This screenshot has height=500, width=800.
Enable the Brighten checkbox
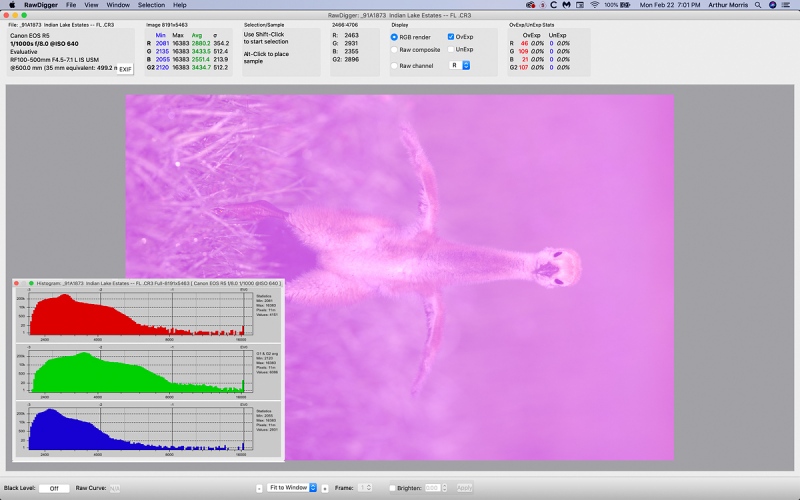(x=392, y=488)
